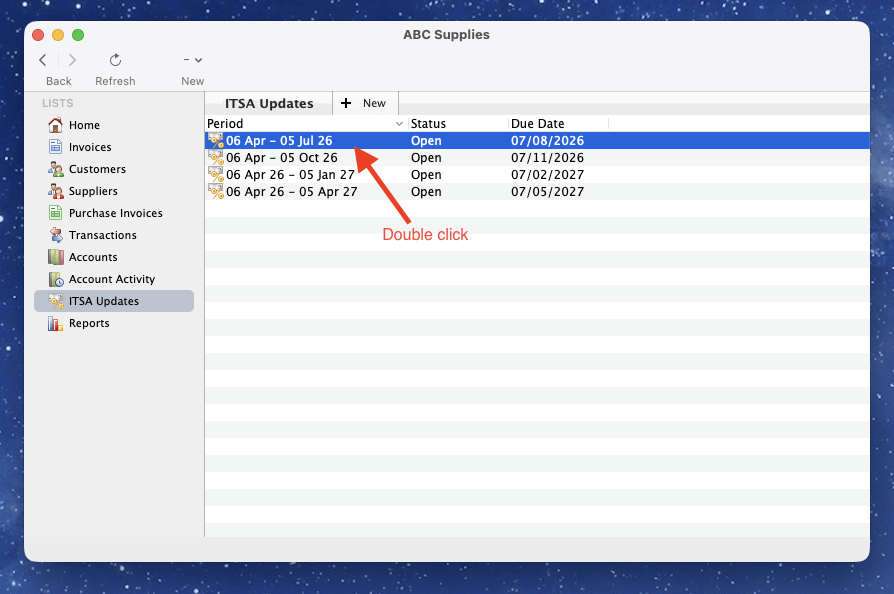Go to Home in sidebar

click(84, 125)
